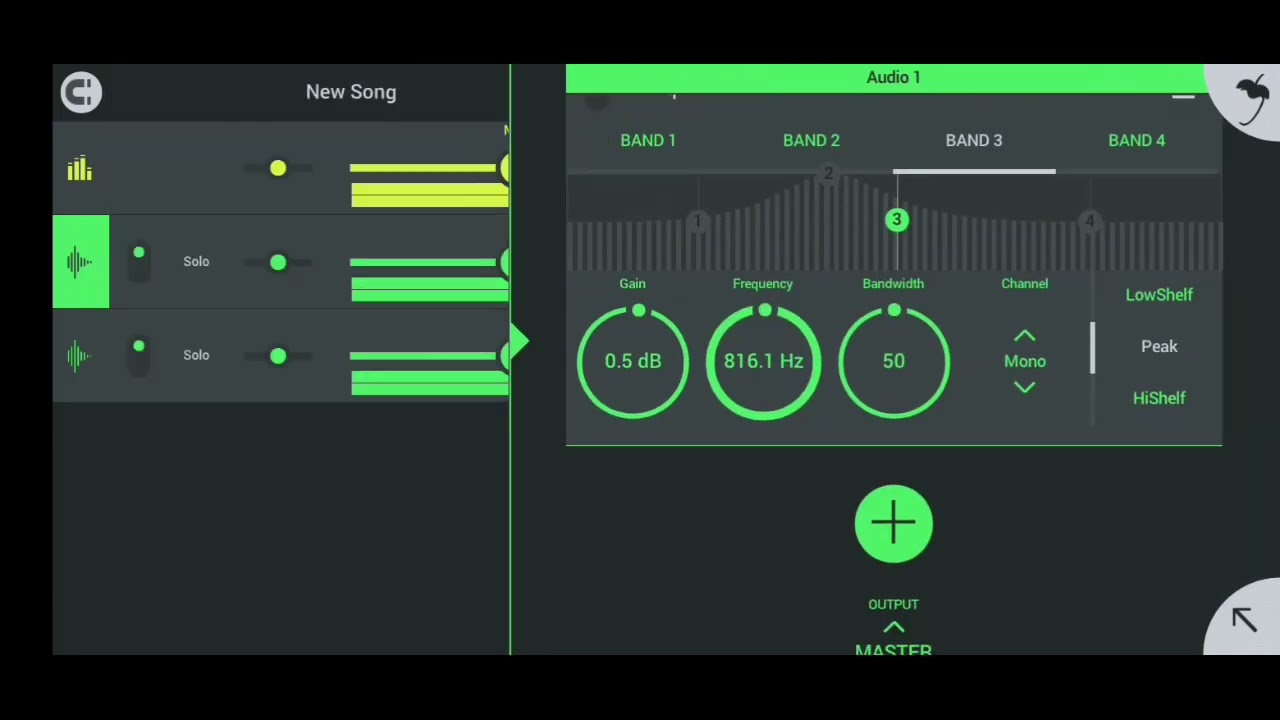Choose the HiShelf filter type
Screen dimensions: 1280x720
pyautogui.click(x=1159, y=398)
